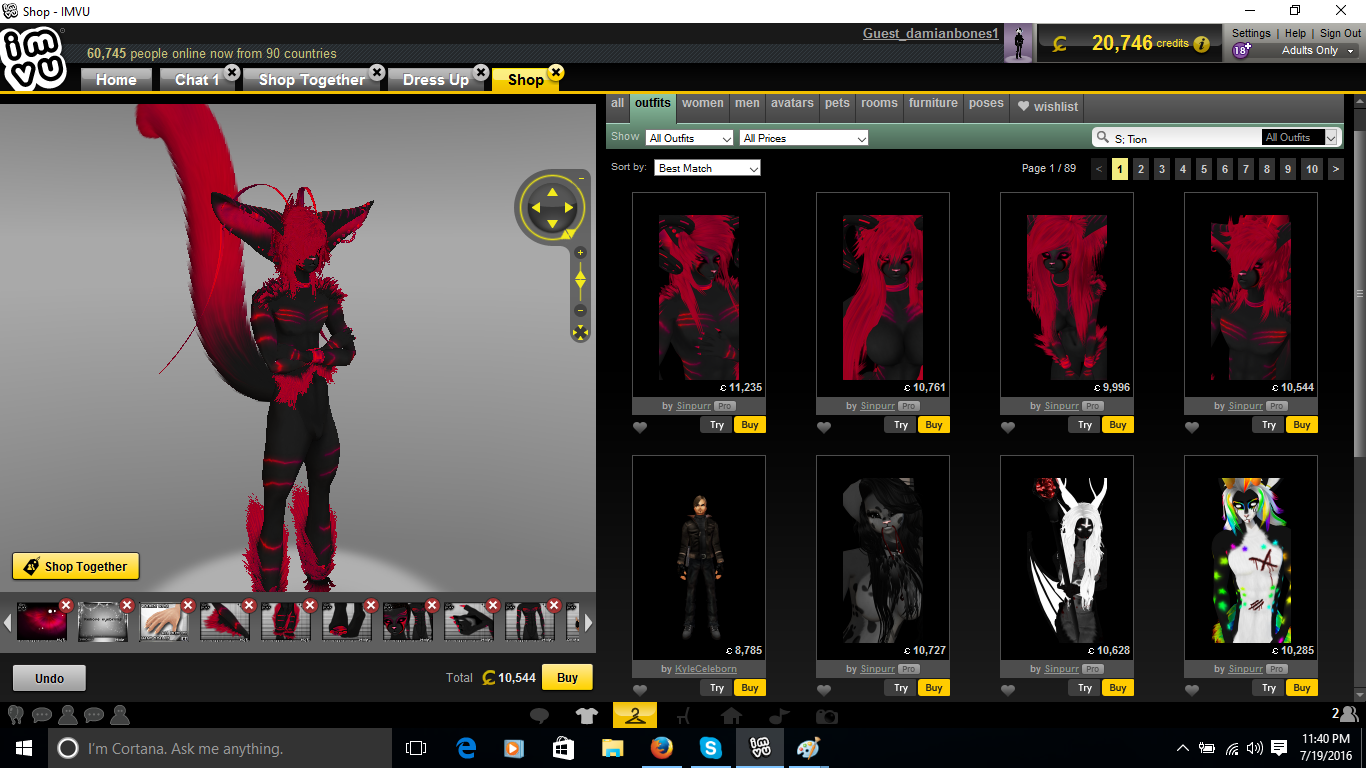Open Skype from the taskbar

pos(711,747)
